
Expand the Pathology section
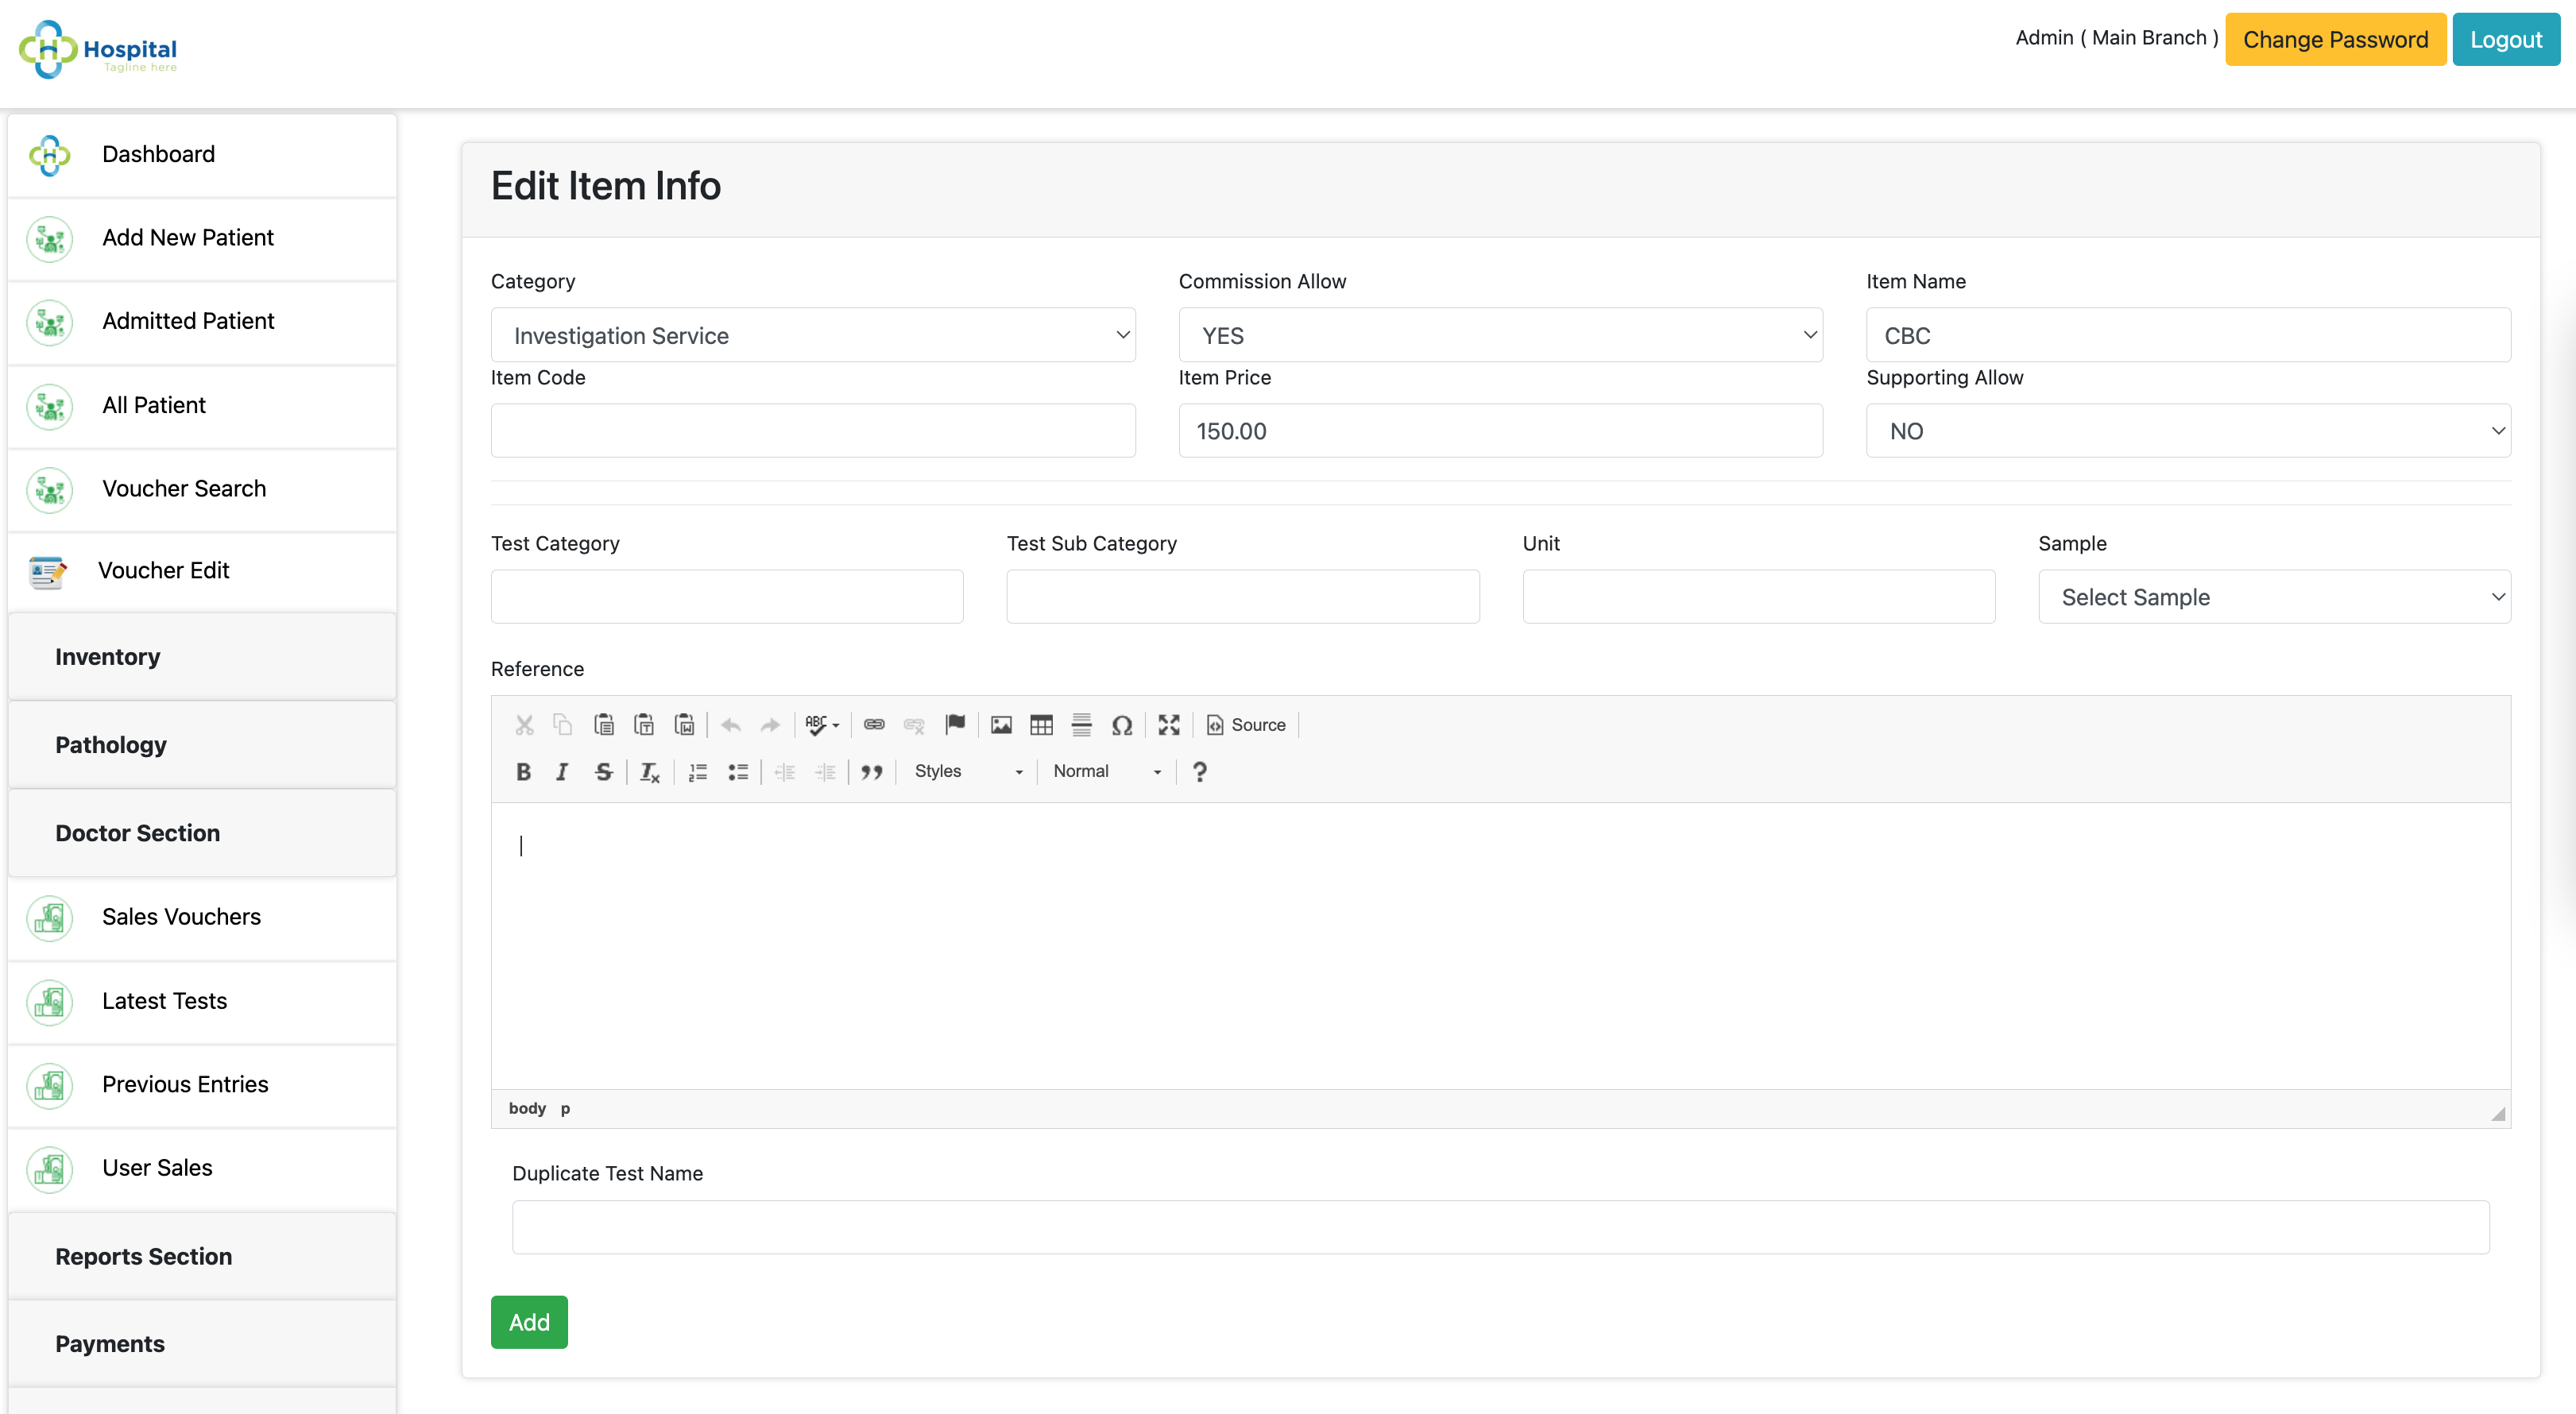click(x=202, y=745)
